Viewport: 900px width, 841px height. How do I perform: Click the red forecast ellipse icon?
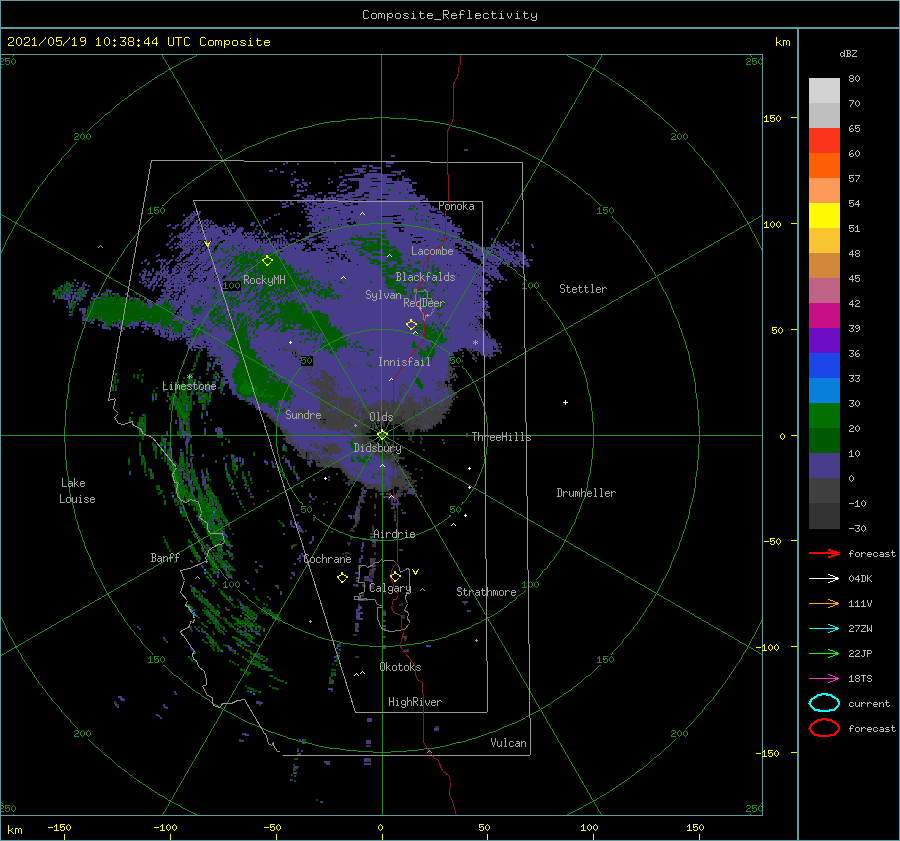pos(824,728)
